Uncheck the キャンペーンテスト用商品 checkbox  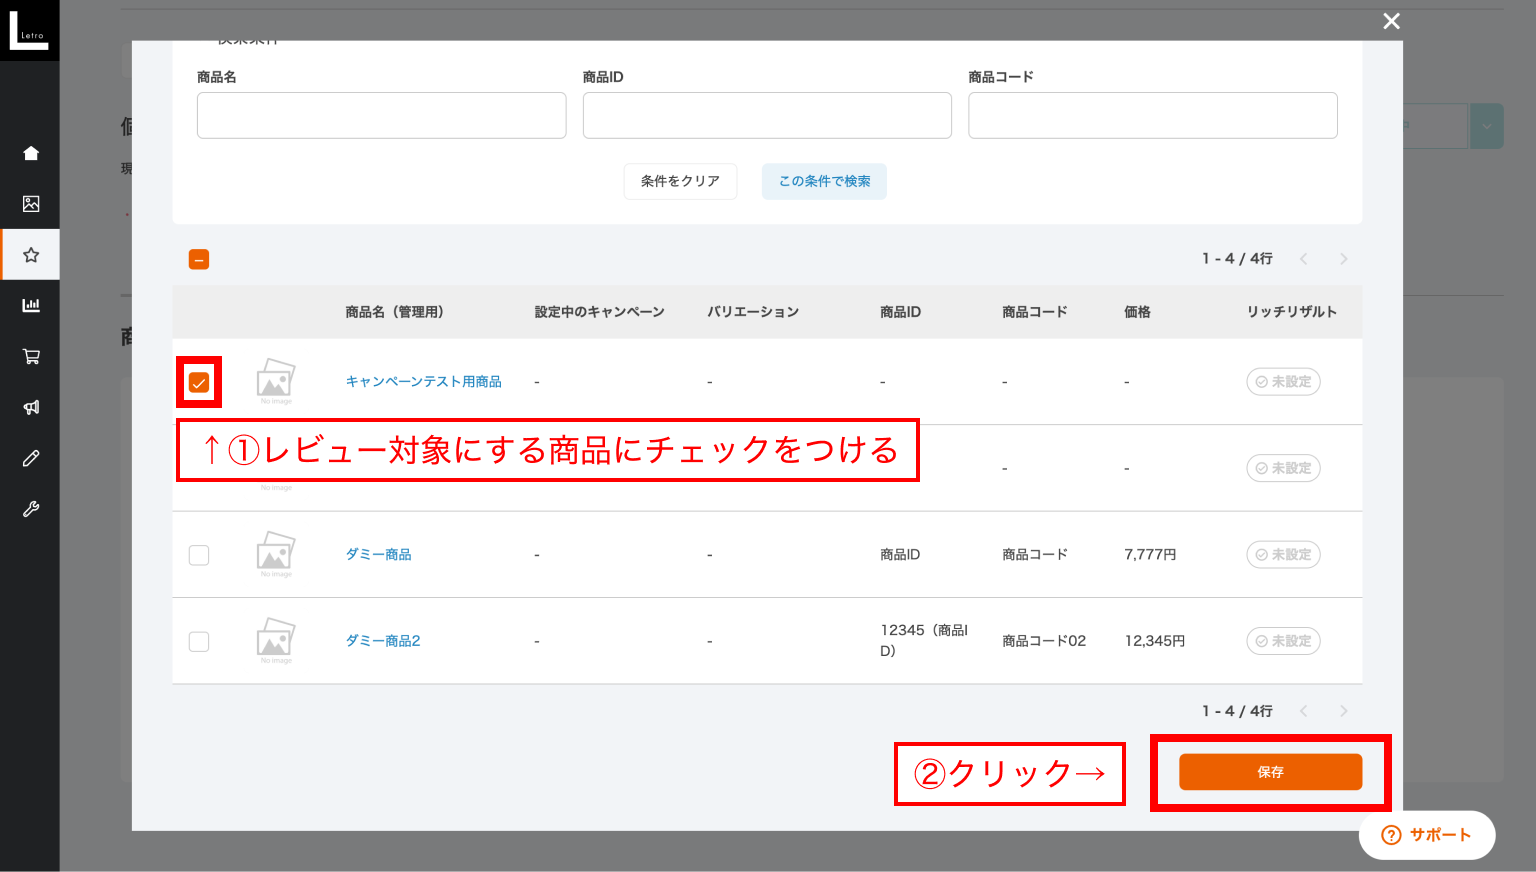199,383
